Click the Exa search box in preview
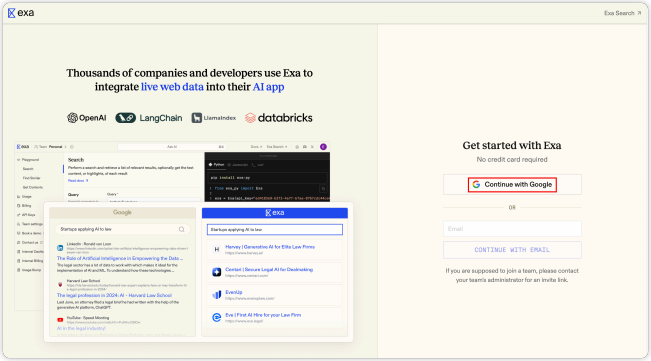 pos(275,229)
